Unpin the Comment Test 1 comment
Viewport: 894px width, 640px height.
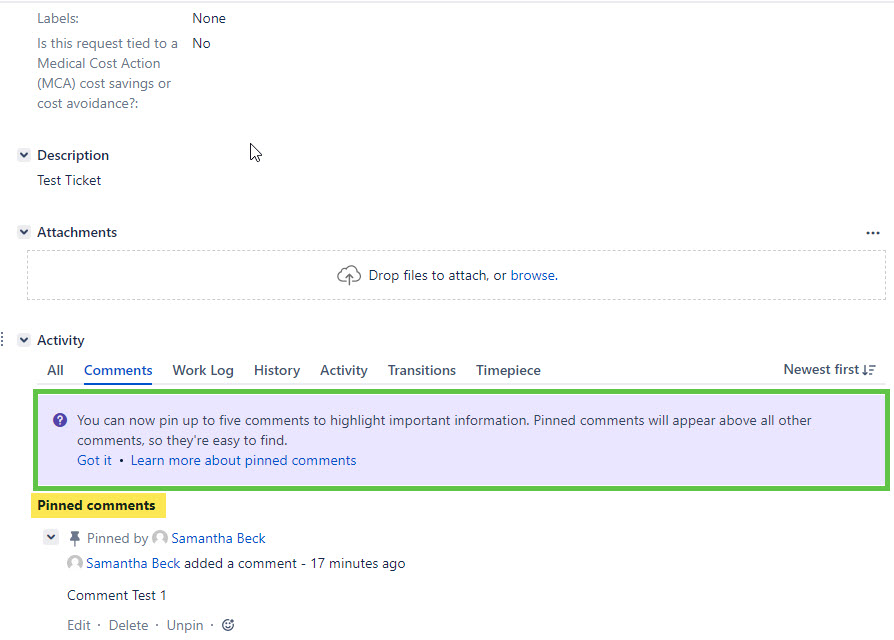(185, 625)
